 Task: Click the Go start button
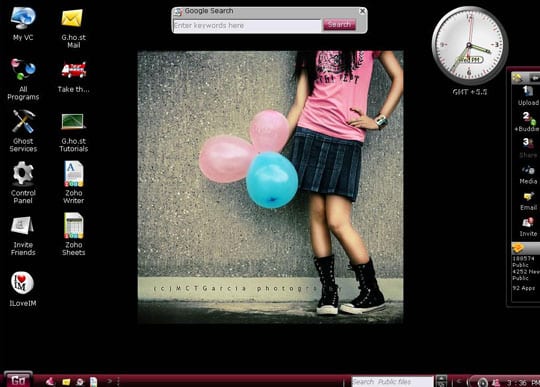(18, 379)
